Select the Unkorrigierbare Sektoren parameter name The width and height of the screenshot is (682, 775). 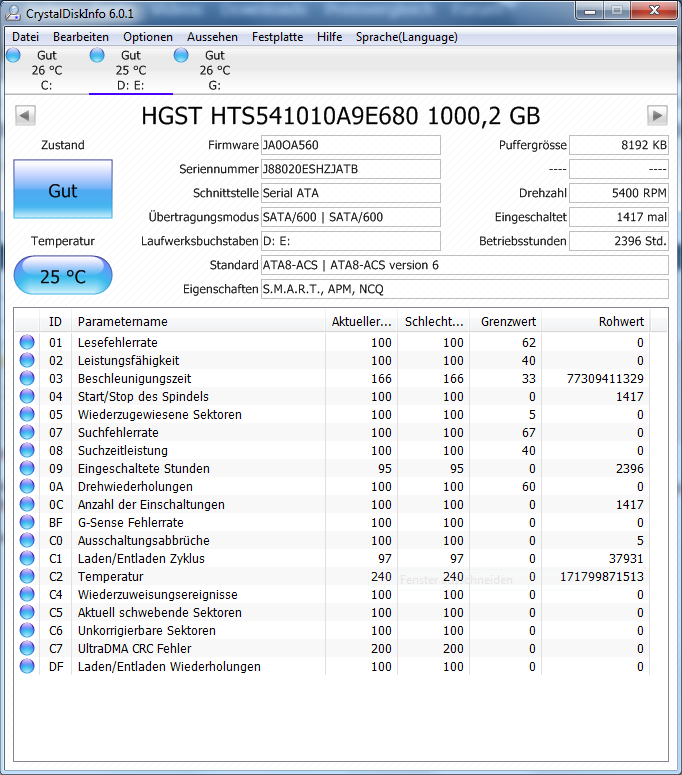147,631
